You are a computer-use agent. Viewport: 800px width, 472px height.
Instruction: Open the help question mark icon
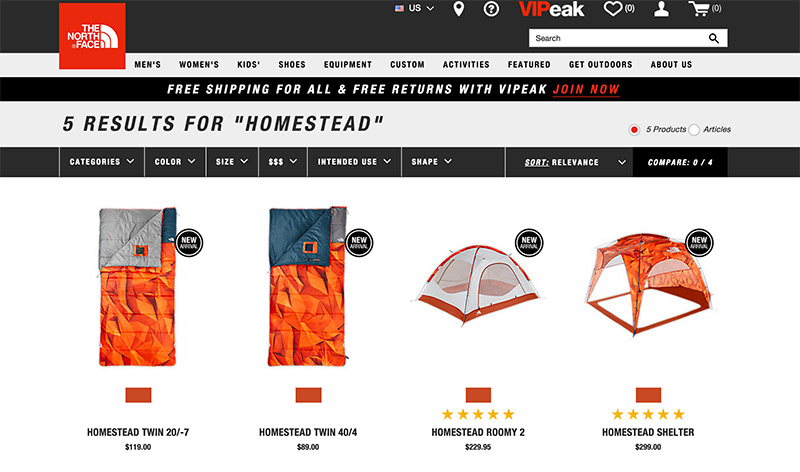pos(491,9)
